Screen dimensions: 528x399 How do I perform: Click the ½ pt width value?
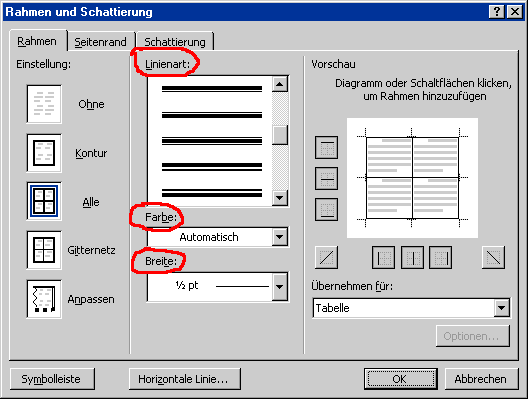(187, 285)
